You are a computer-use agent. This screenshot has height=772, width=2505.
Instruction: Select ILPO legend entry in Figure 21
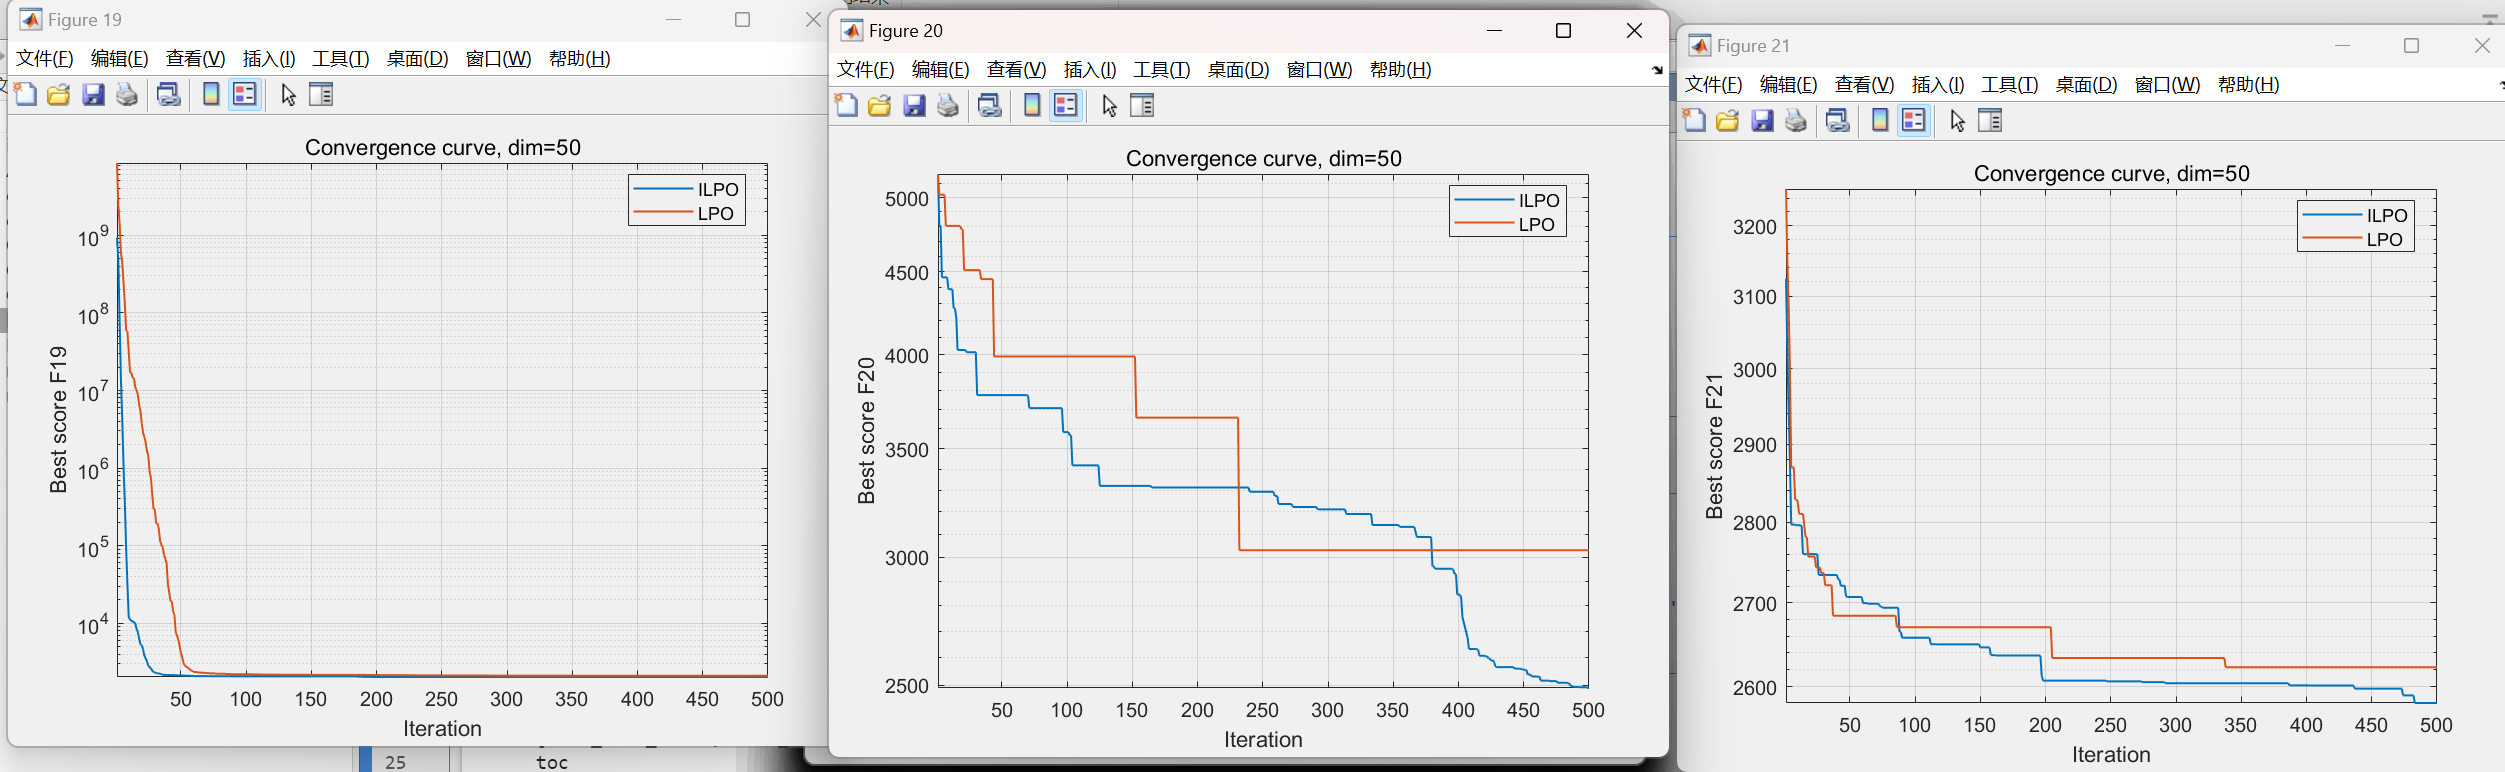tap(2355, 215)
